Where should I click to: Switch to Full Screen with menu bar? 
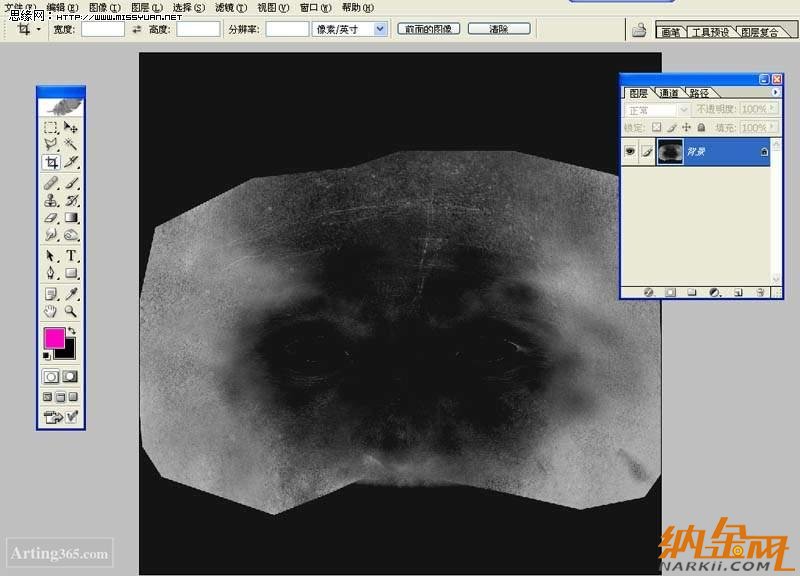point(60,397)
